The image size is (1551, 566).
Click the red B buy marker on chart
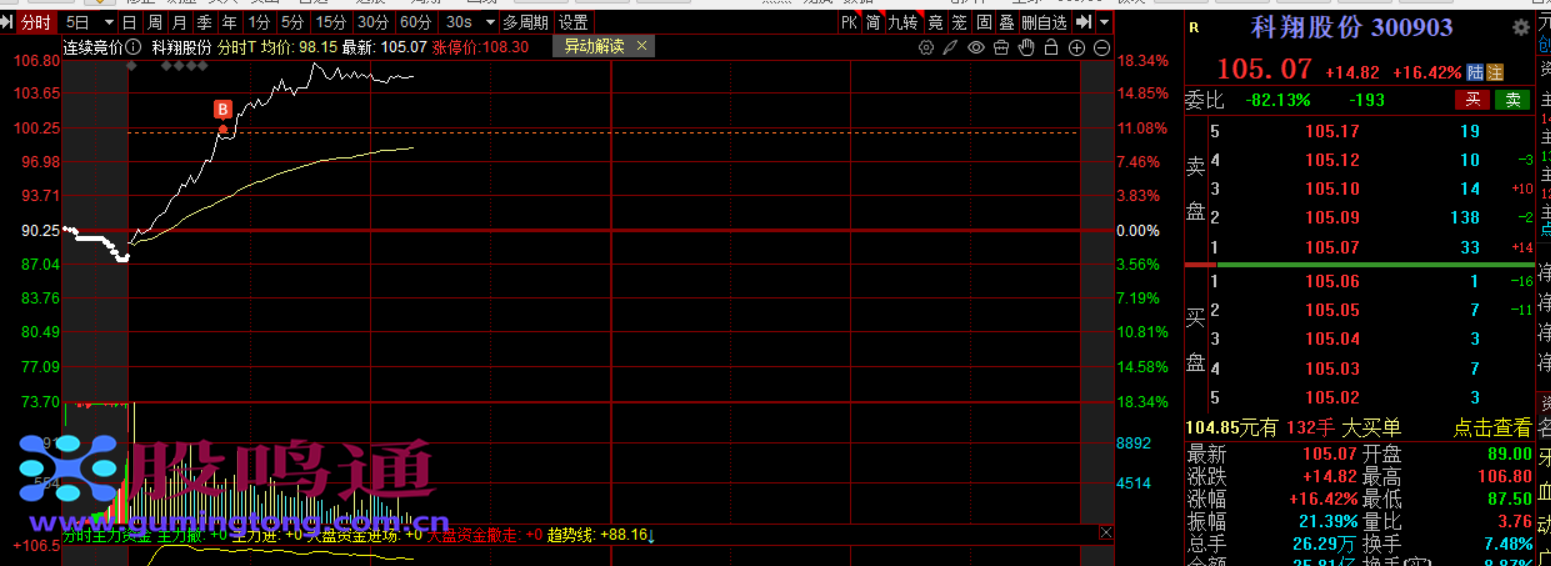[223, 109]
